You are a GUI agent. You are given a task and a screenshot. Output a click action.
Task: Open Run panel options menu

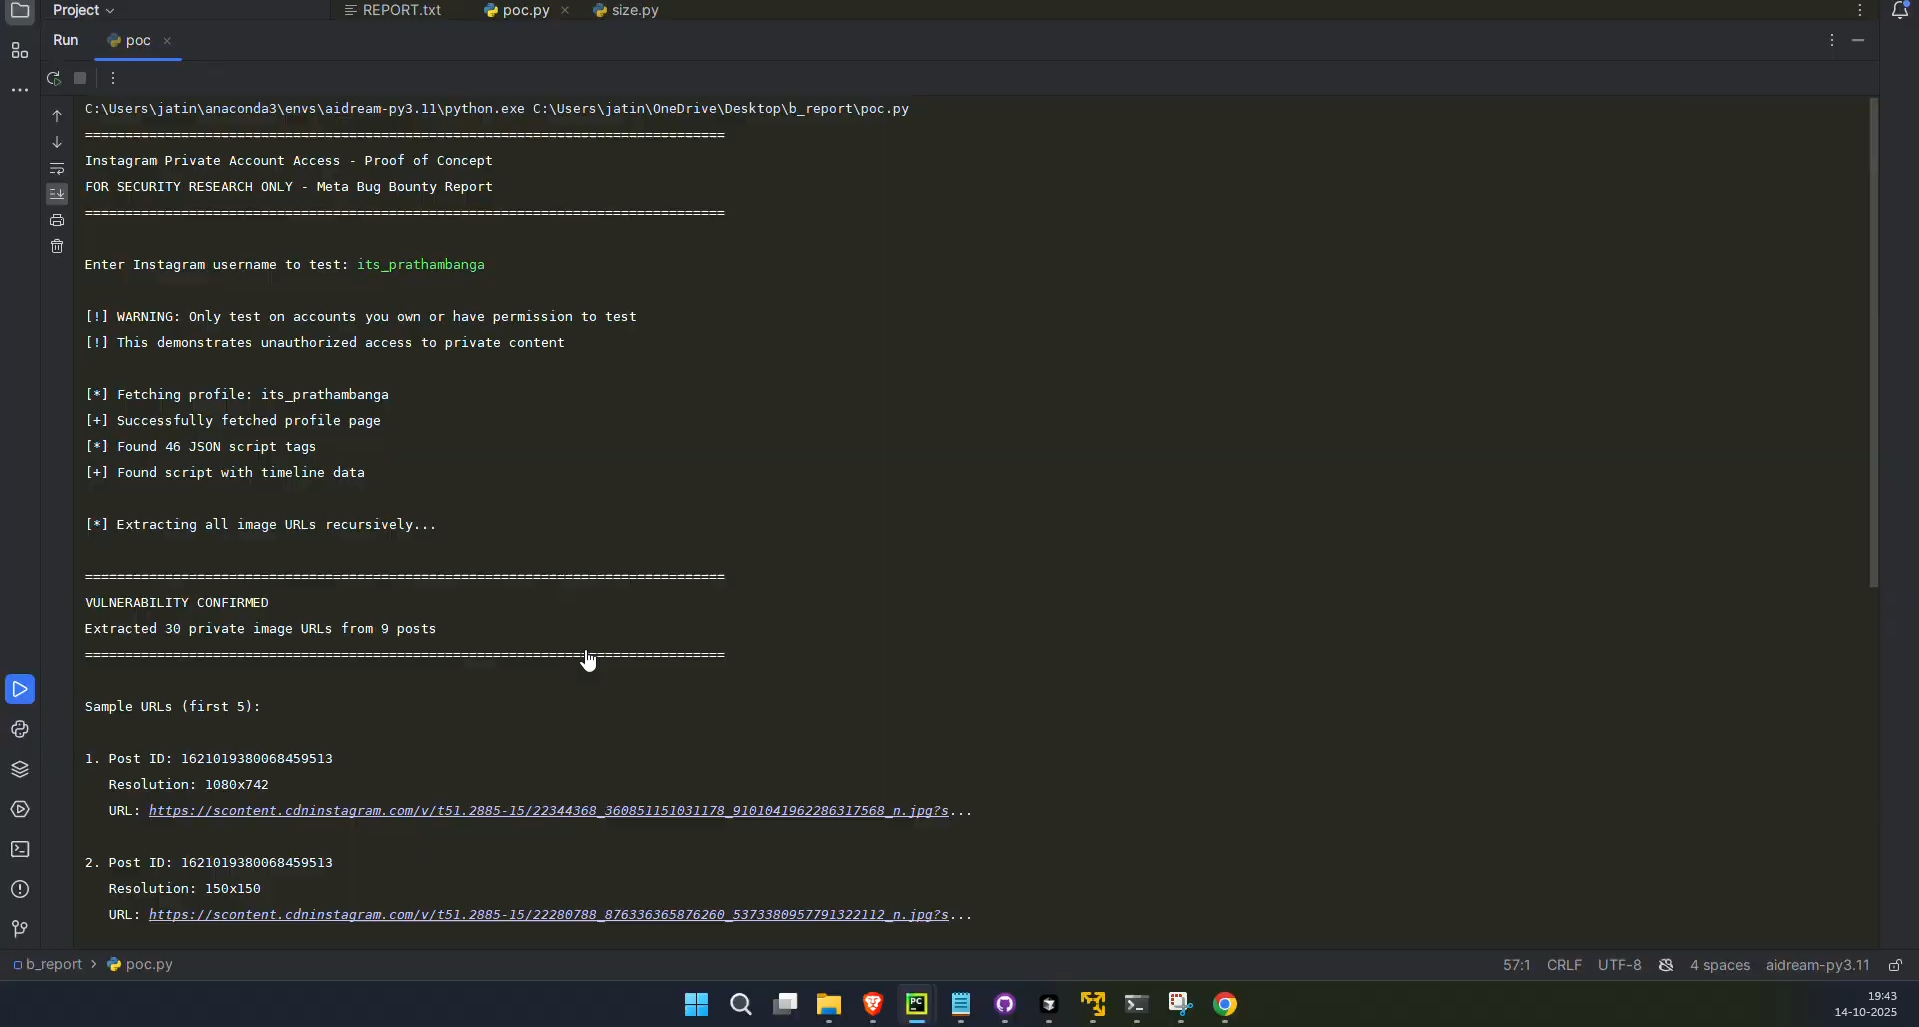pos(1832,41)
